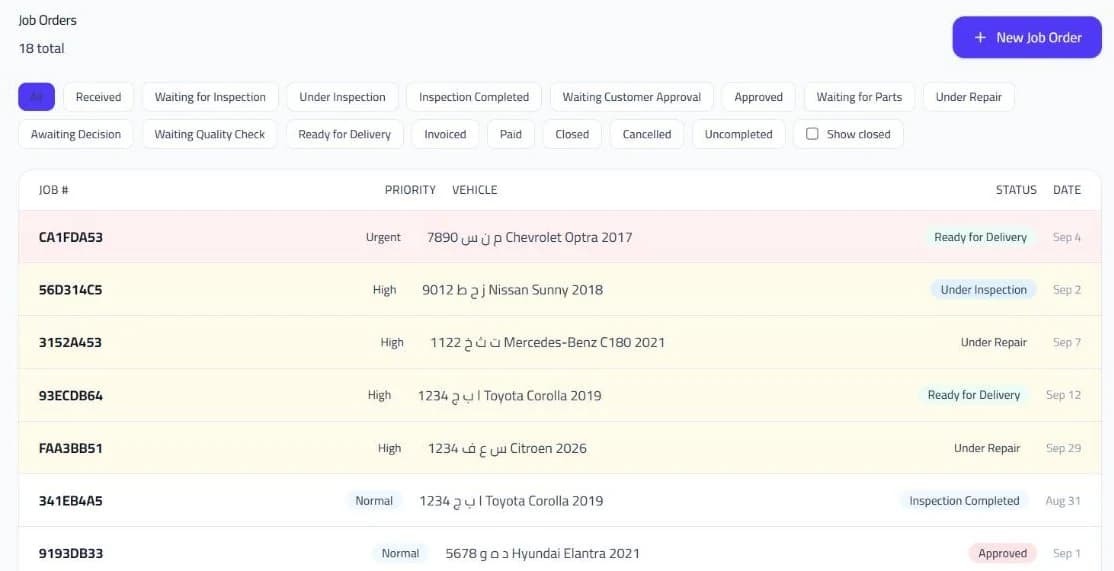1114x571 pixels.
Task: Filter jobs by Under Repair chip
Action: point(968,97)
